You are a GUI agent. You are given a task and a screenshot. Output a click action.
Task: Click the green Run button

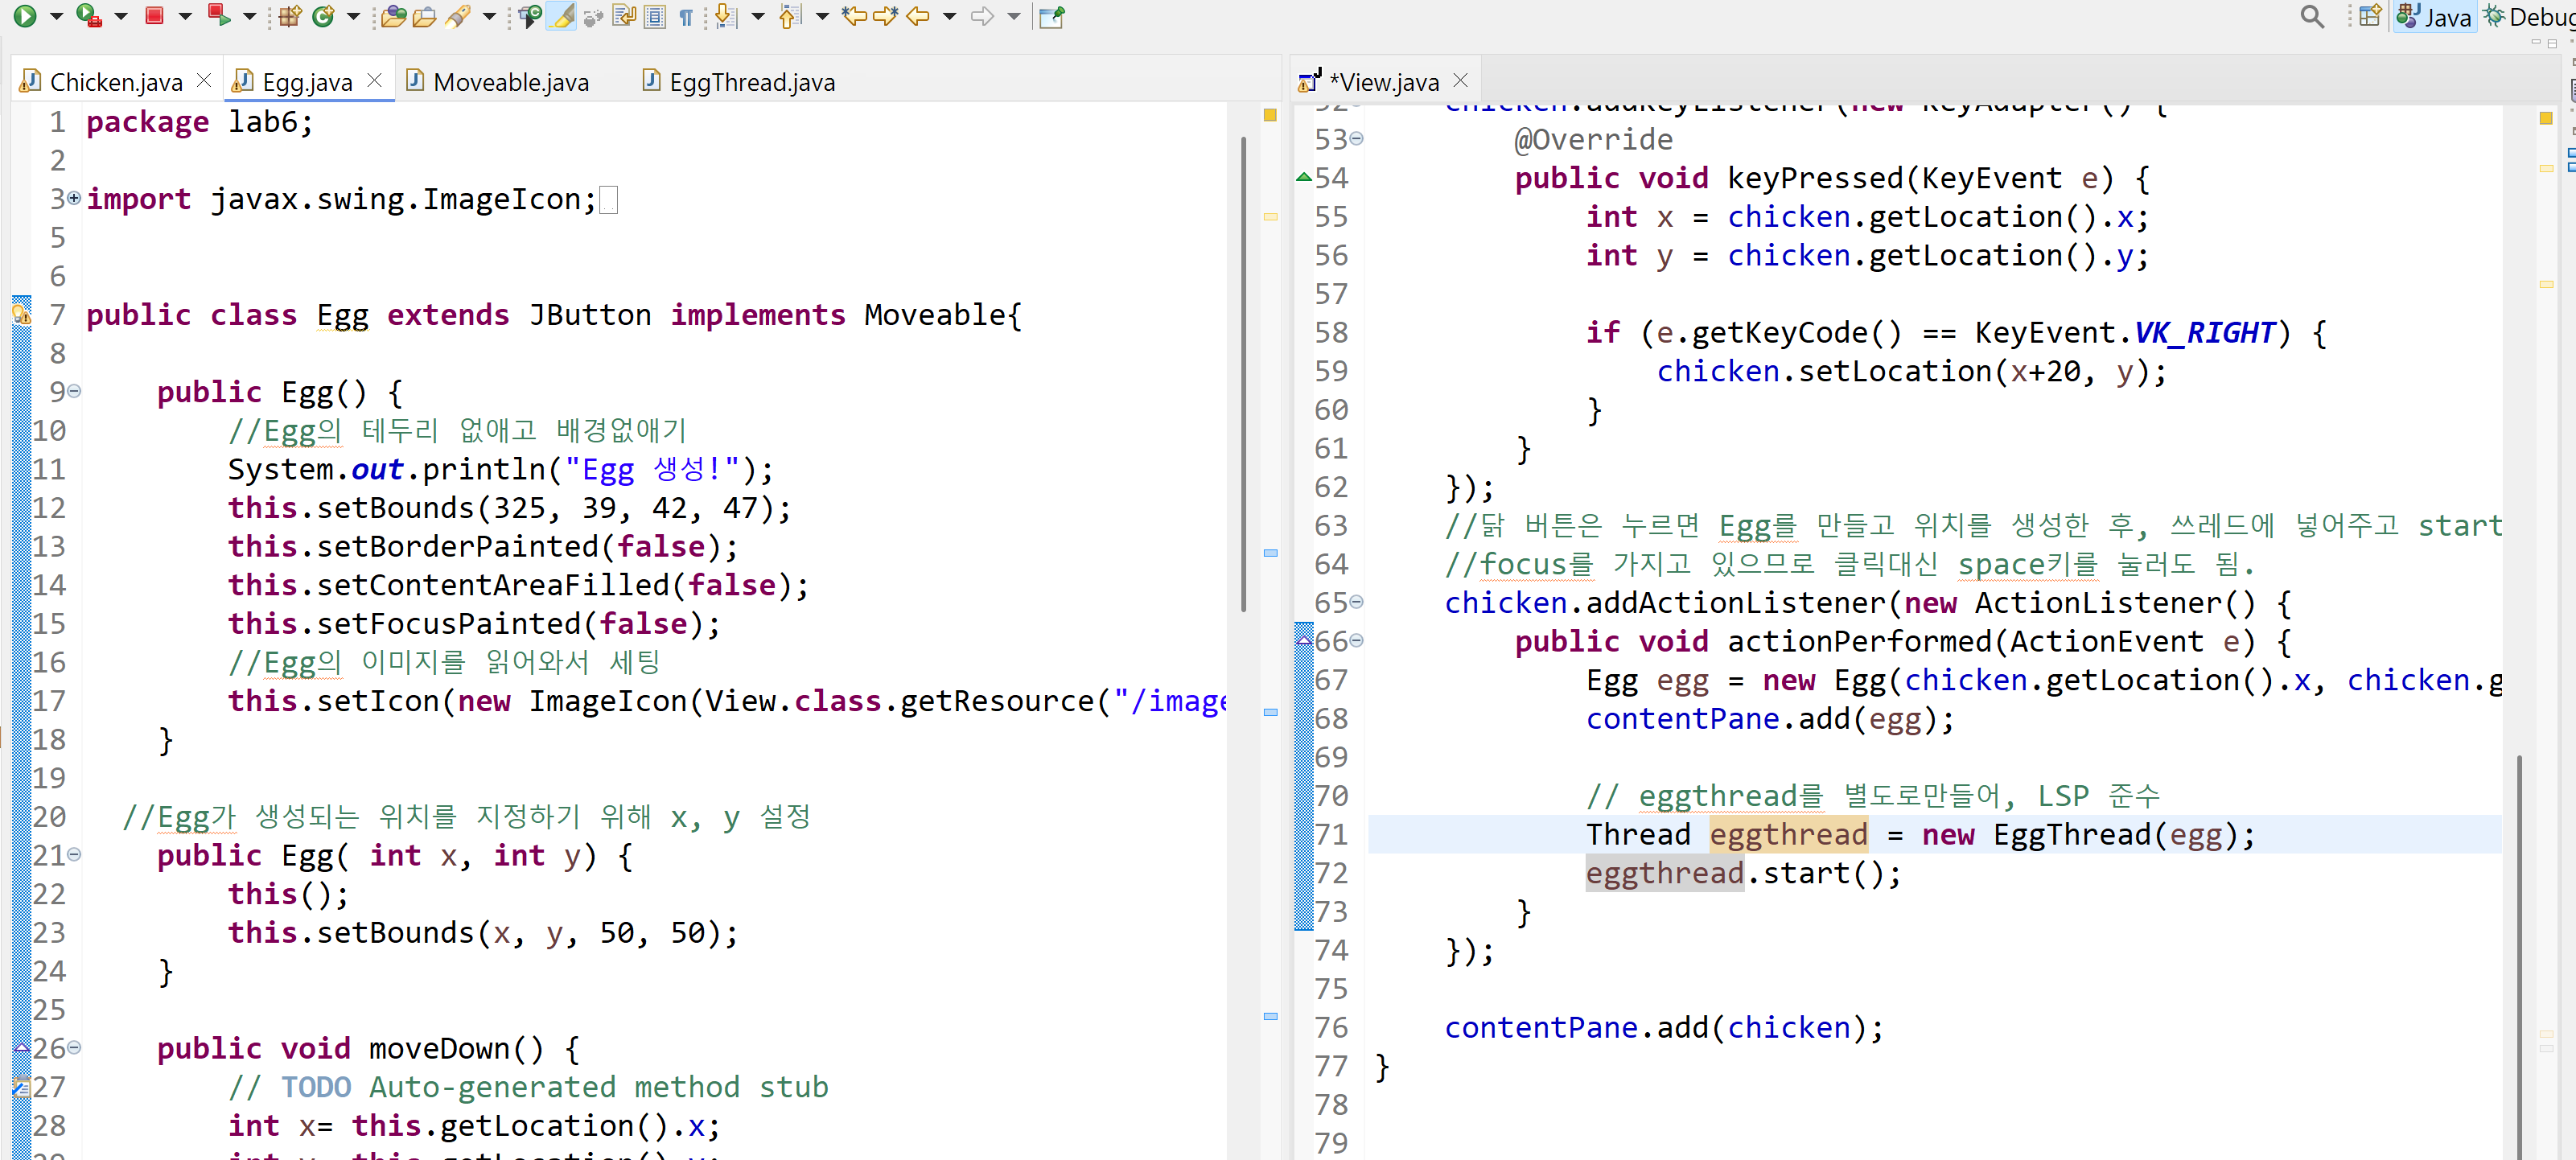pos(25,16)
